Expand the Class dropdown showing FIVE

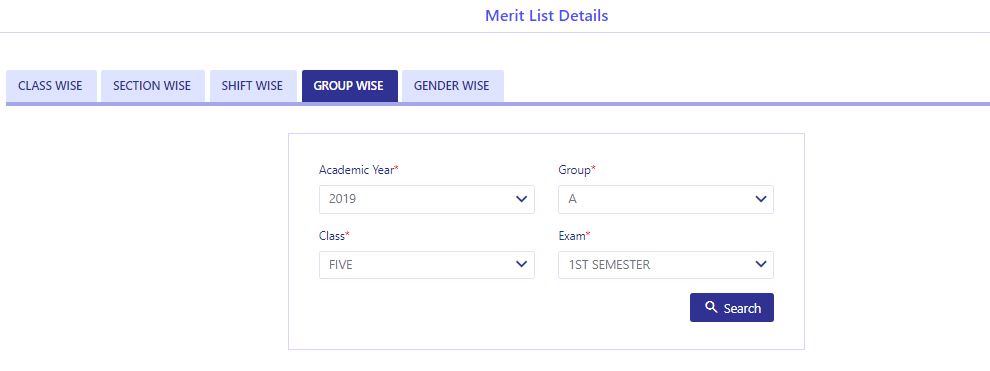pyautogui.click(x=427, y=265)
